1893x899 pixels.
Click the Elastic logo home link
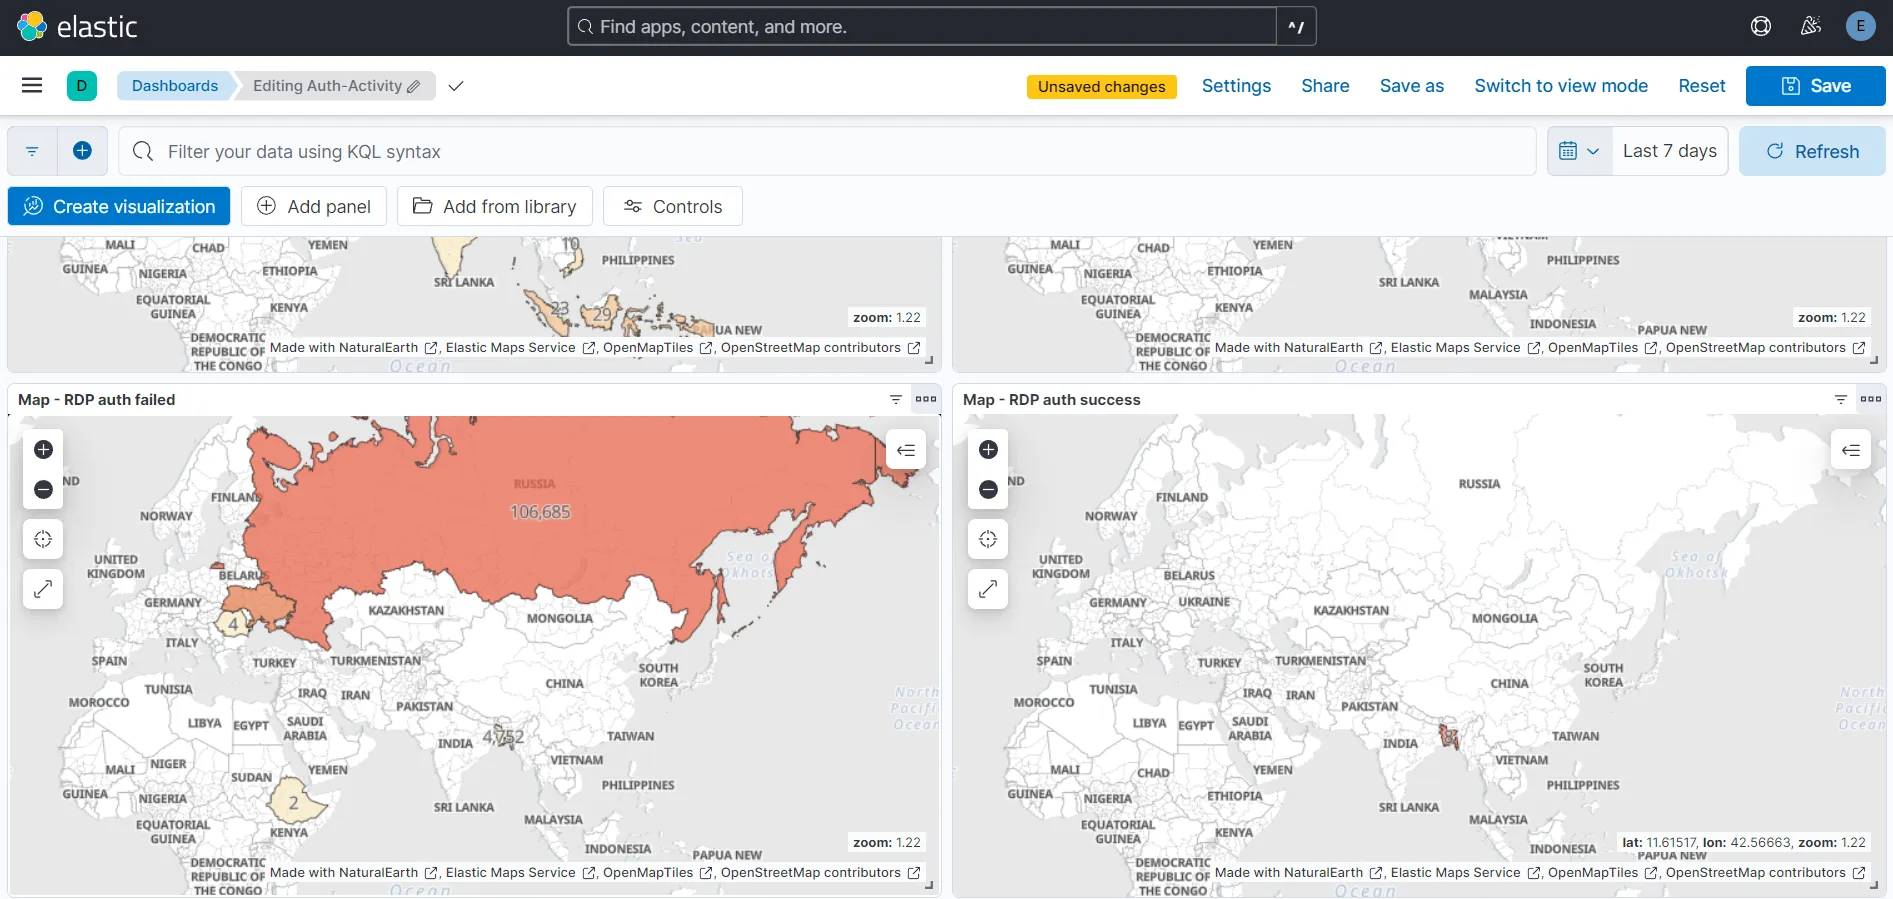77,27
